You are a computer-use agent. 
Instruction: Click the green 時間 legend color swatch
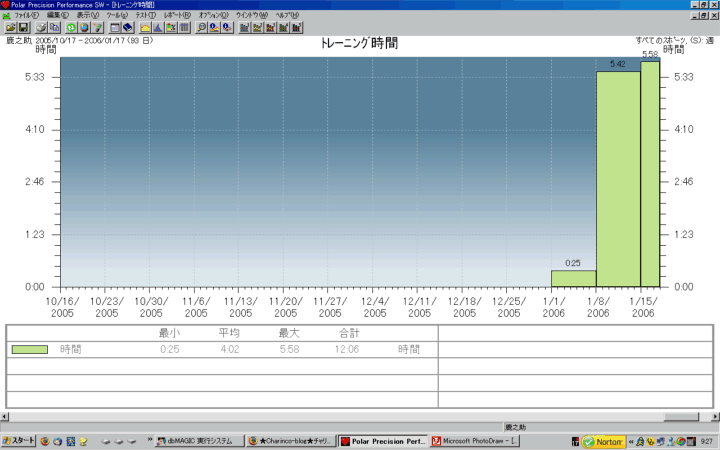(29, 349)
